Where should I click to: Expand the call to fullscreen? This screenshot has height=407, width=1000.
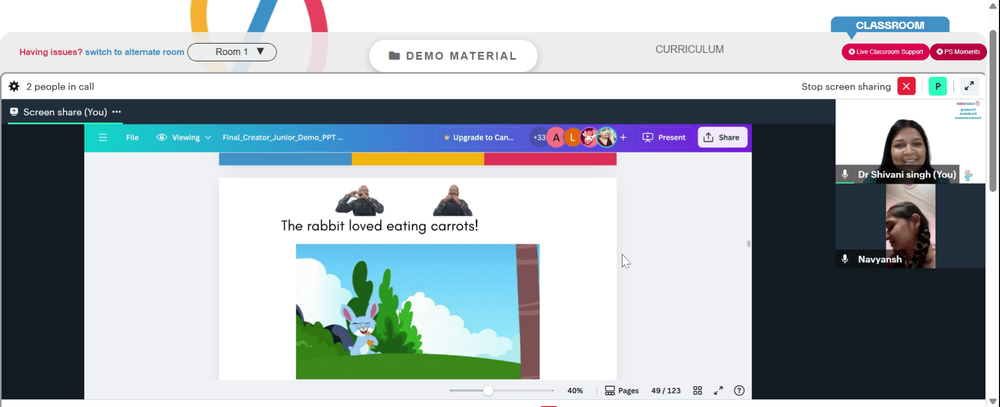969,86
